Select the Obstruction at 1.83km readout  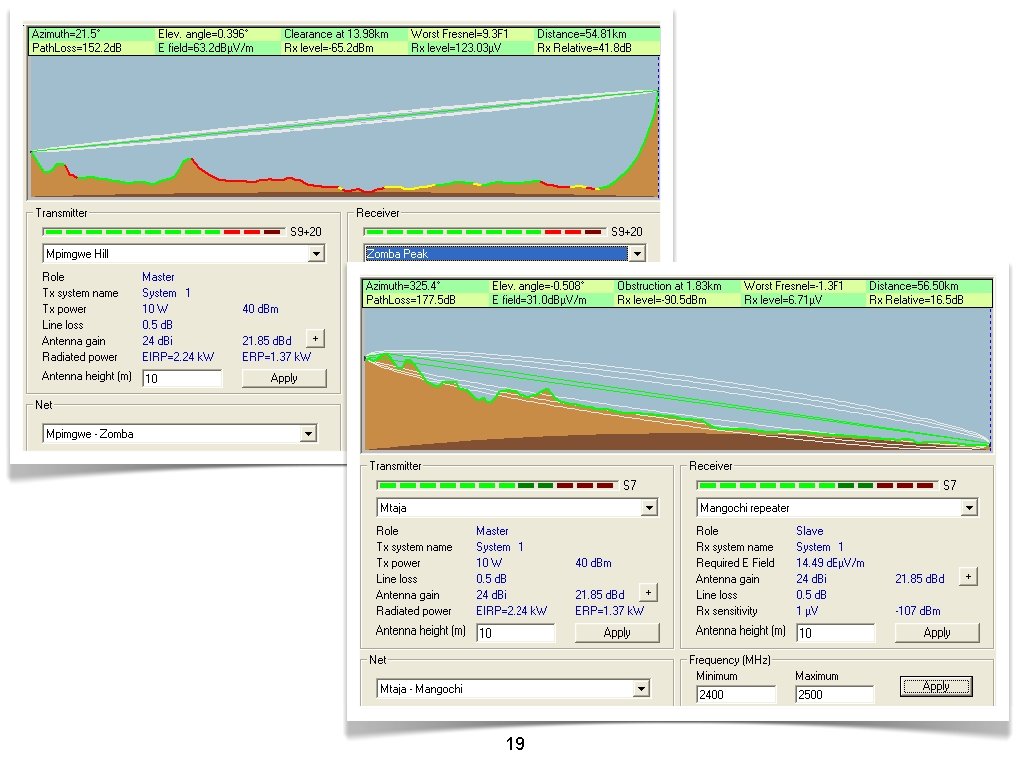tap(669, 286)
